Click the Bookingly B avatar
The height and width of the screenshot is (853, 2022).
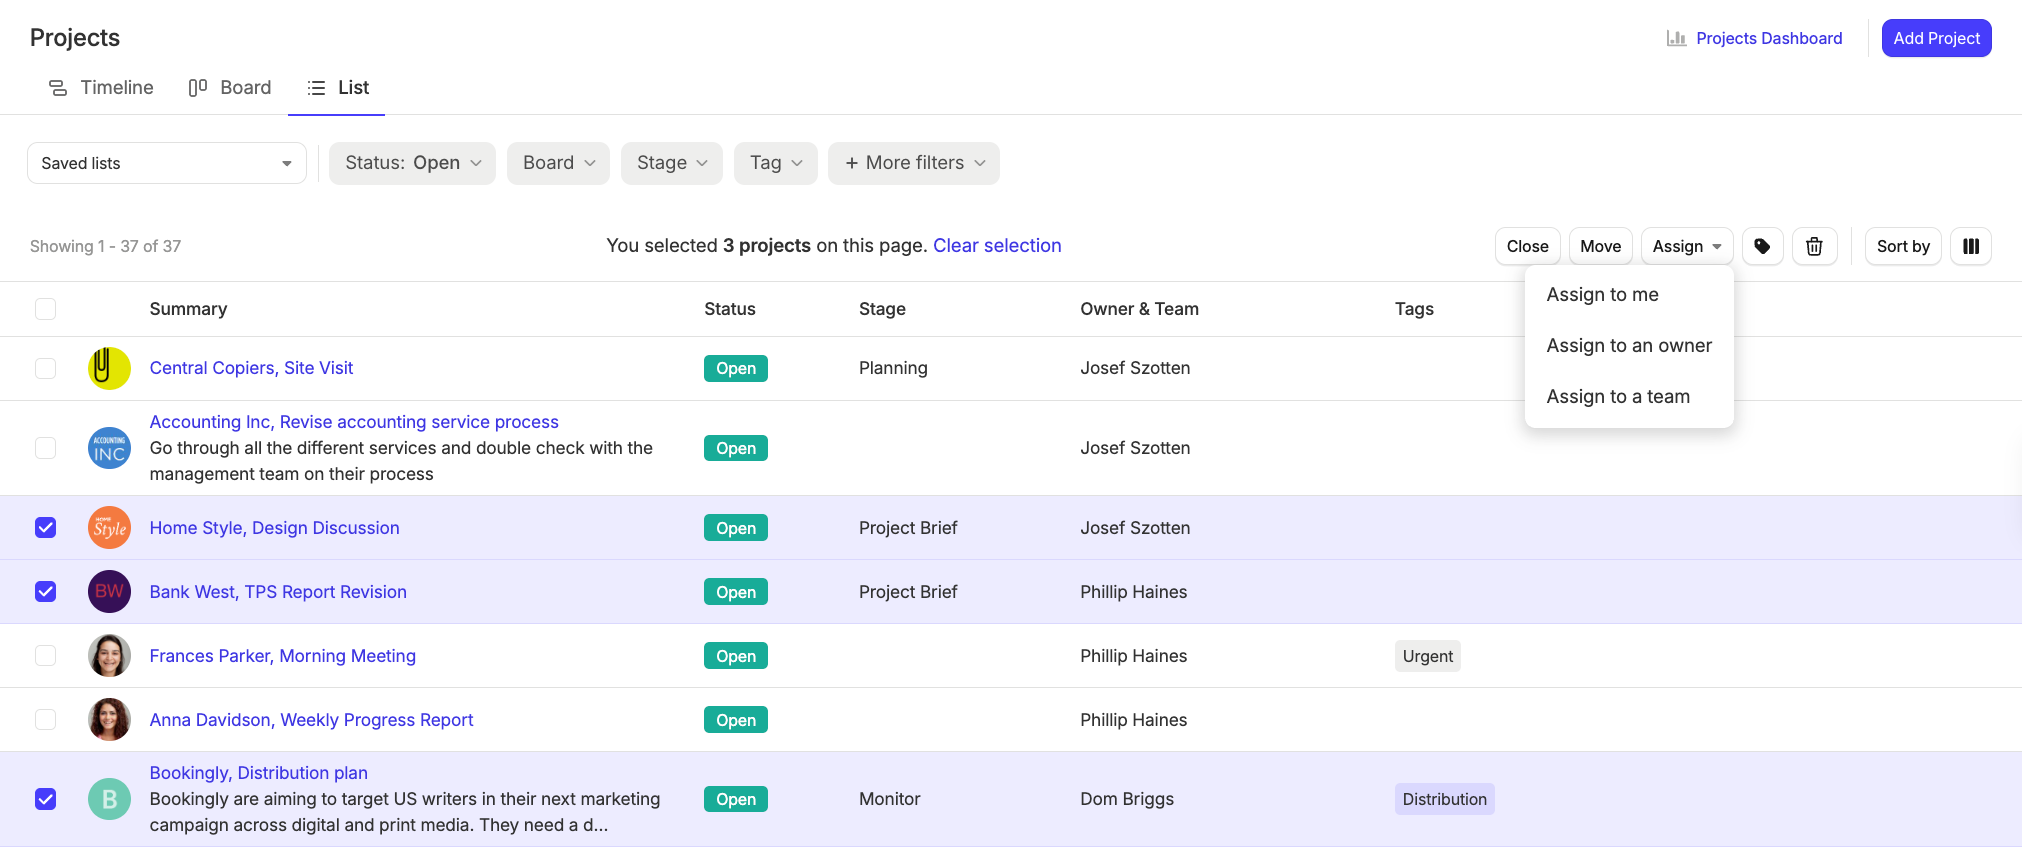[109, 799]
